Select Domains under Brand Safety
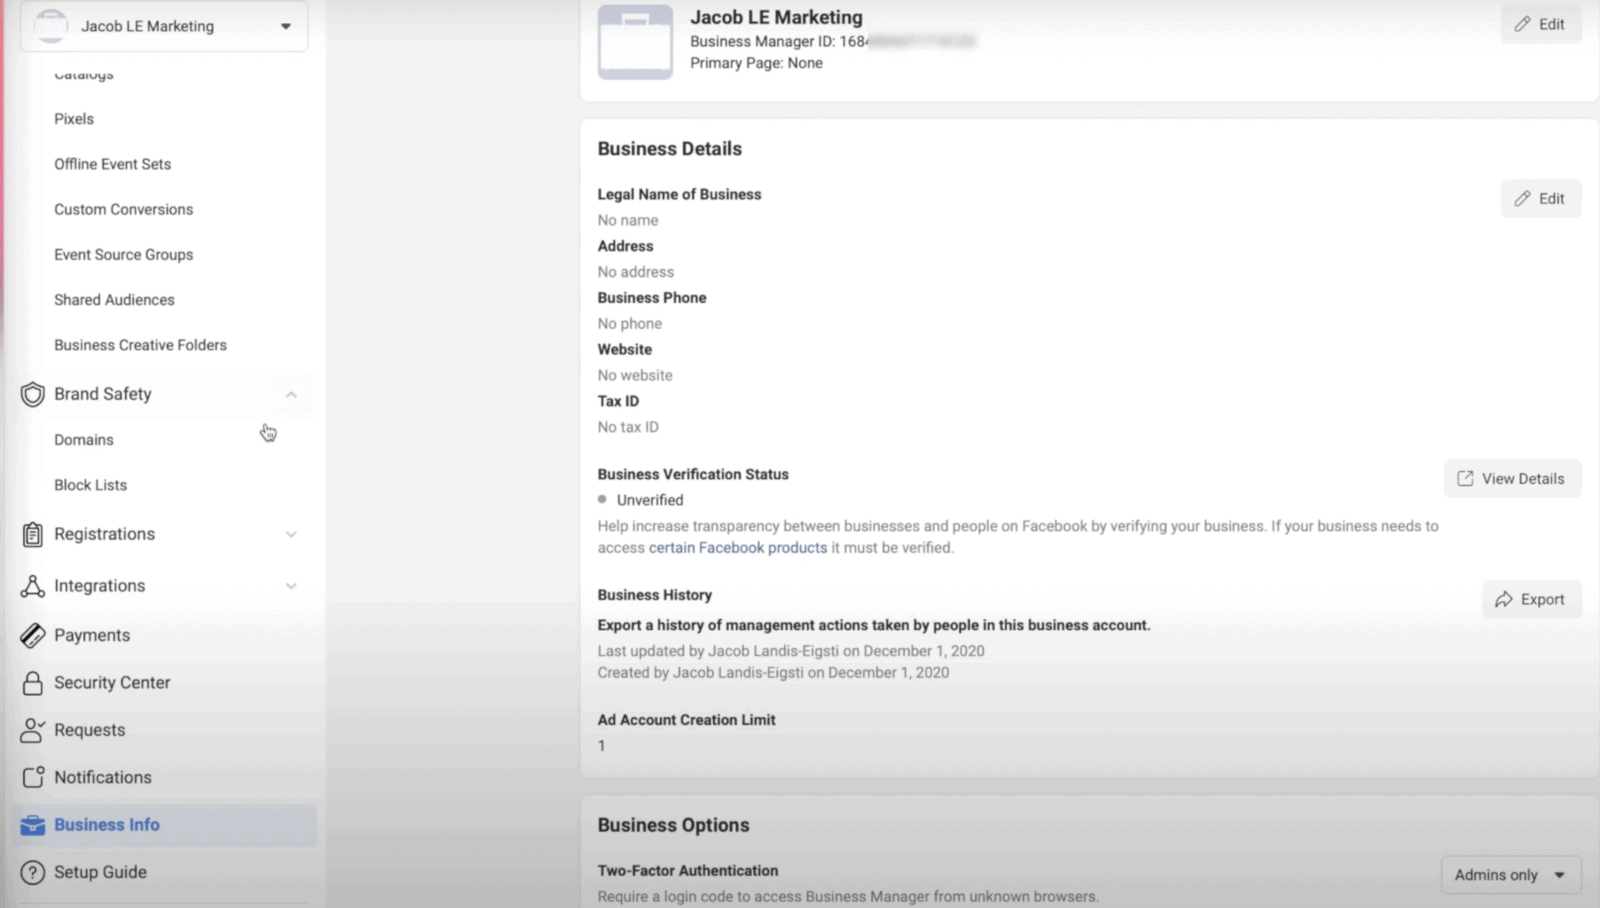The height and width of the screenshot is (908, 1600). [84, 440]
